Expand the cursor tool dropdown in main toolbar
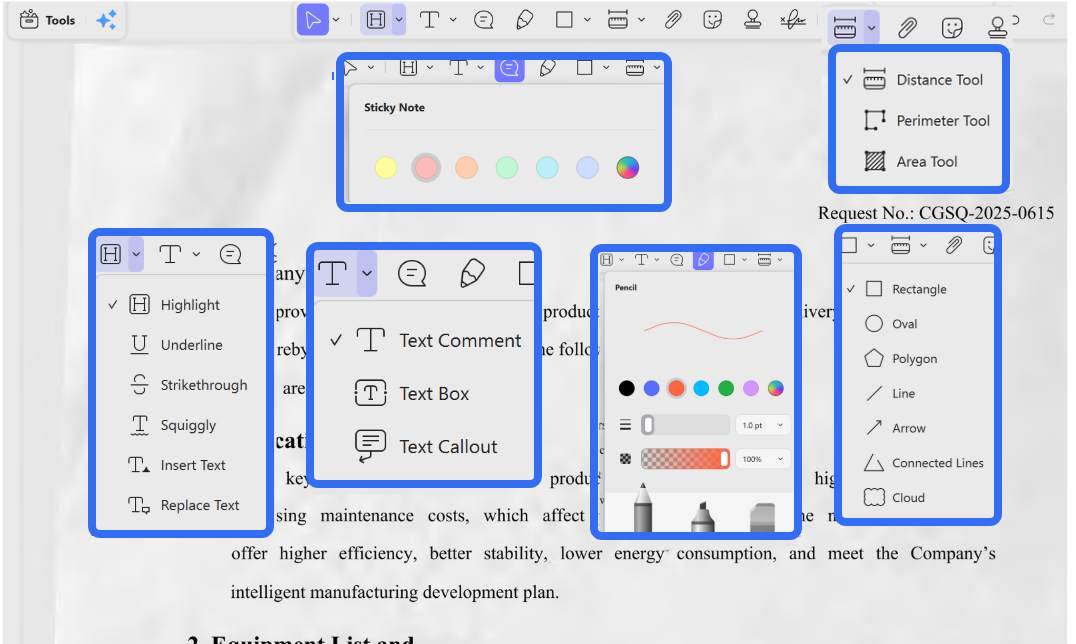 click(x=336, y=20)
